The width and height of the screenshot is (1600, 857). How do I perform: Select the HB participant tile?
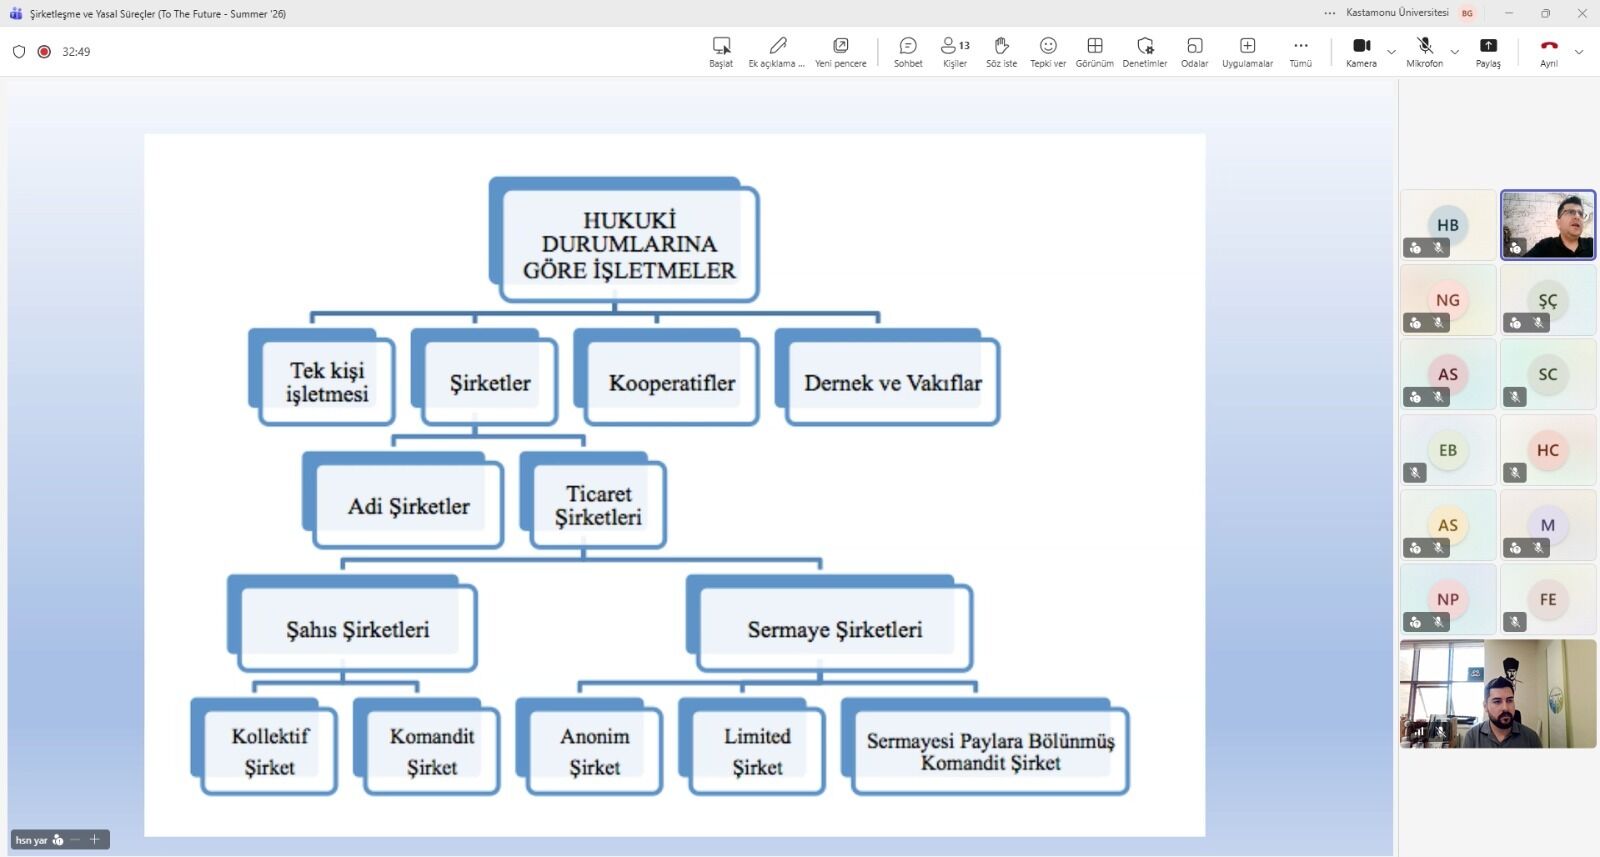[x=1448, y=225]
